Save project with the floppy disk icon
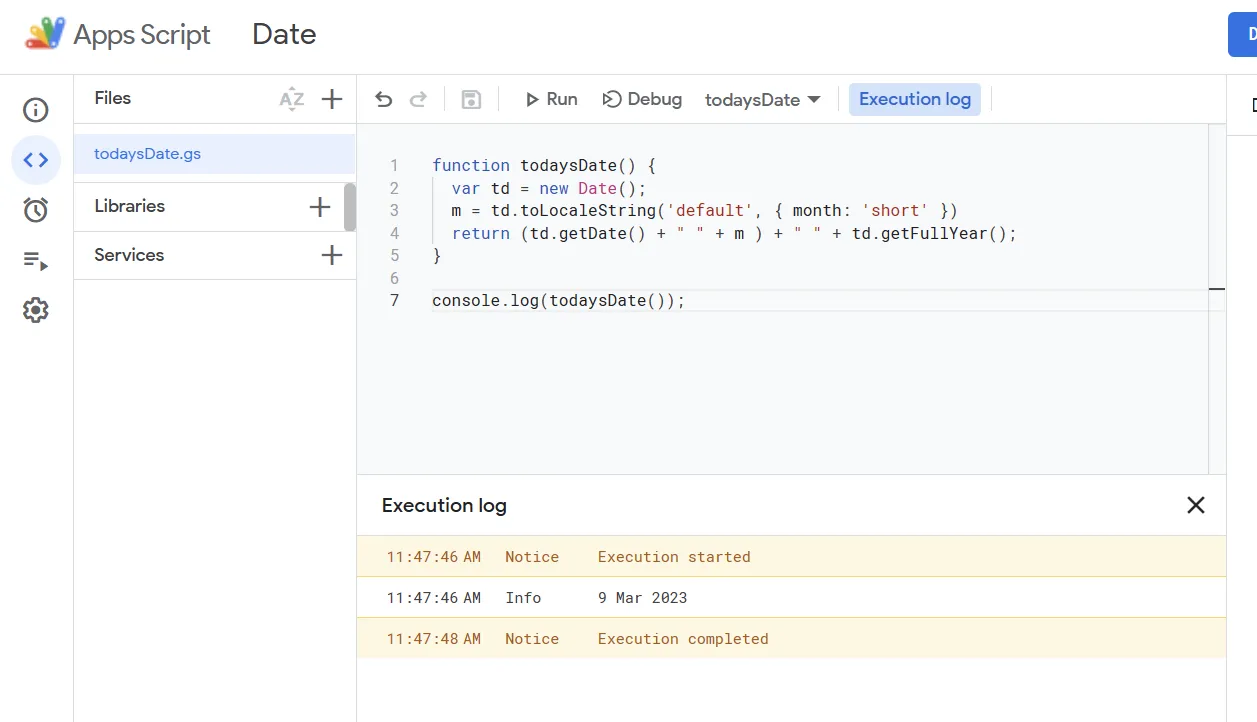 point(471,99)
